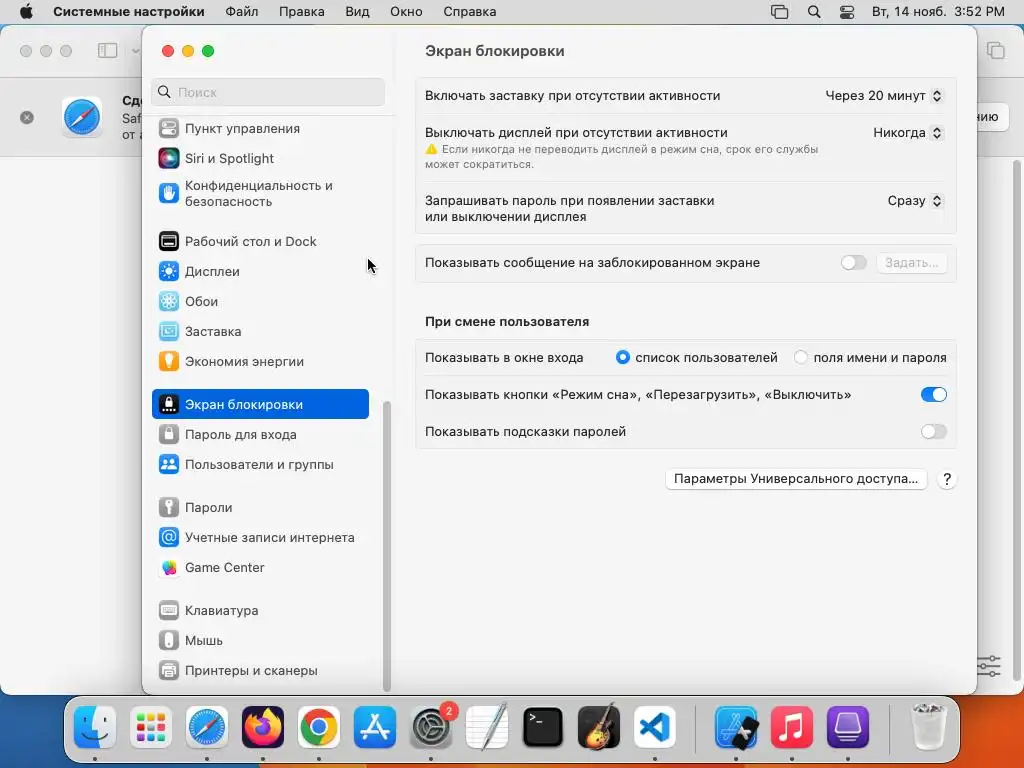The image size is (1024, 768).
Task: Open Firefox from the Dock
Action: point(263,727)
